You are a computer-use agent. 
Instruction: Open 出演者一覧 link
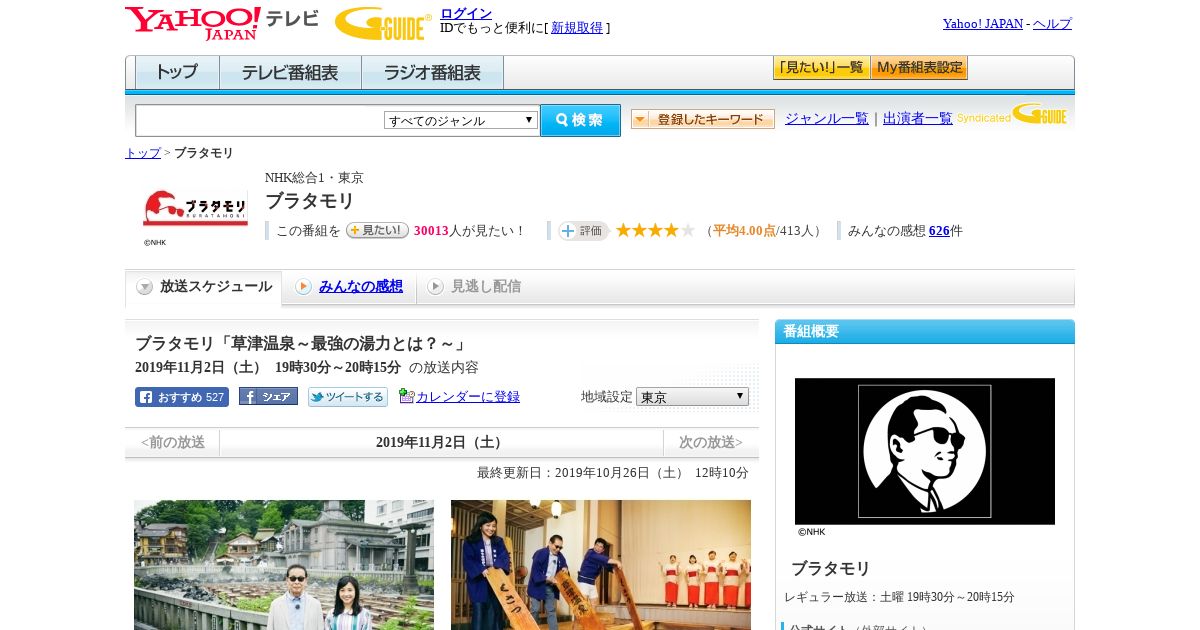(x=918, y=119)
